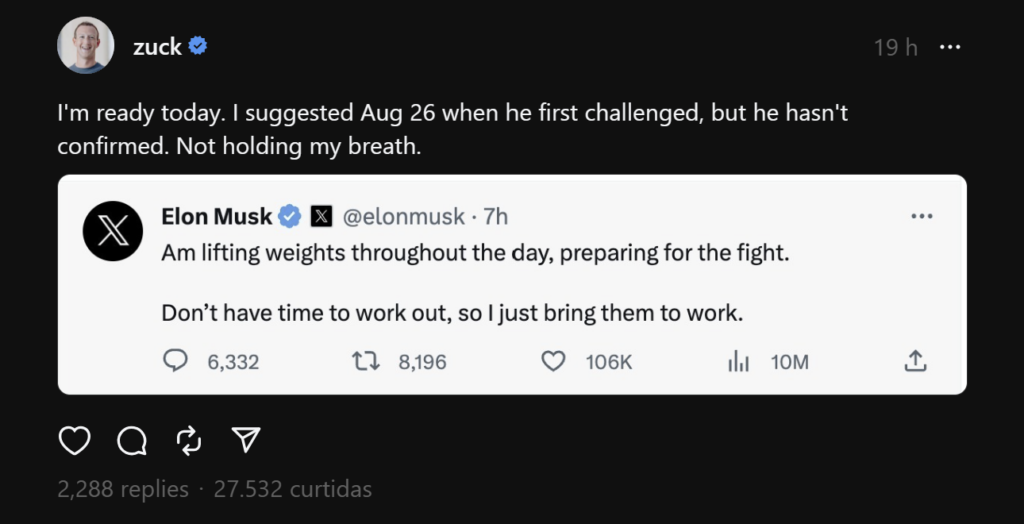Click the 19 h post timestamp
This screenshot has width=1024, height=524.
(x=895, y=47)
